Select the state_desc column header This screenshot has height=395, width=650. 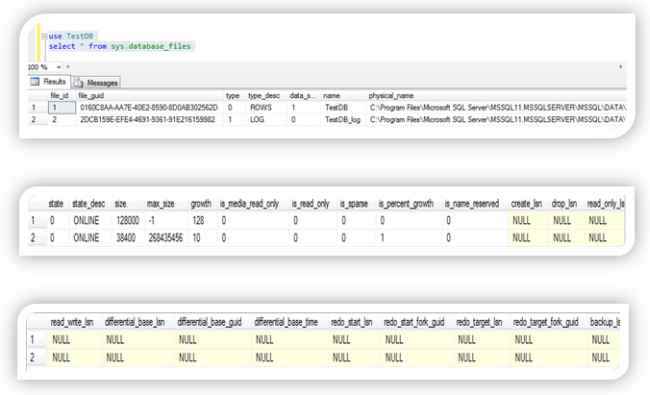click(x=89, y=204)
